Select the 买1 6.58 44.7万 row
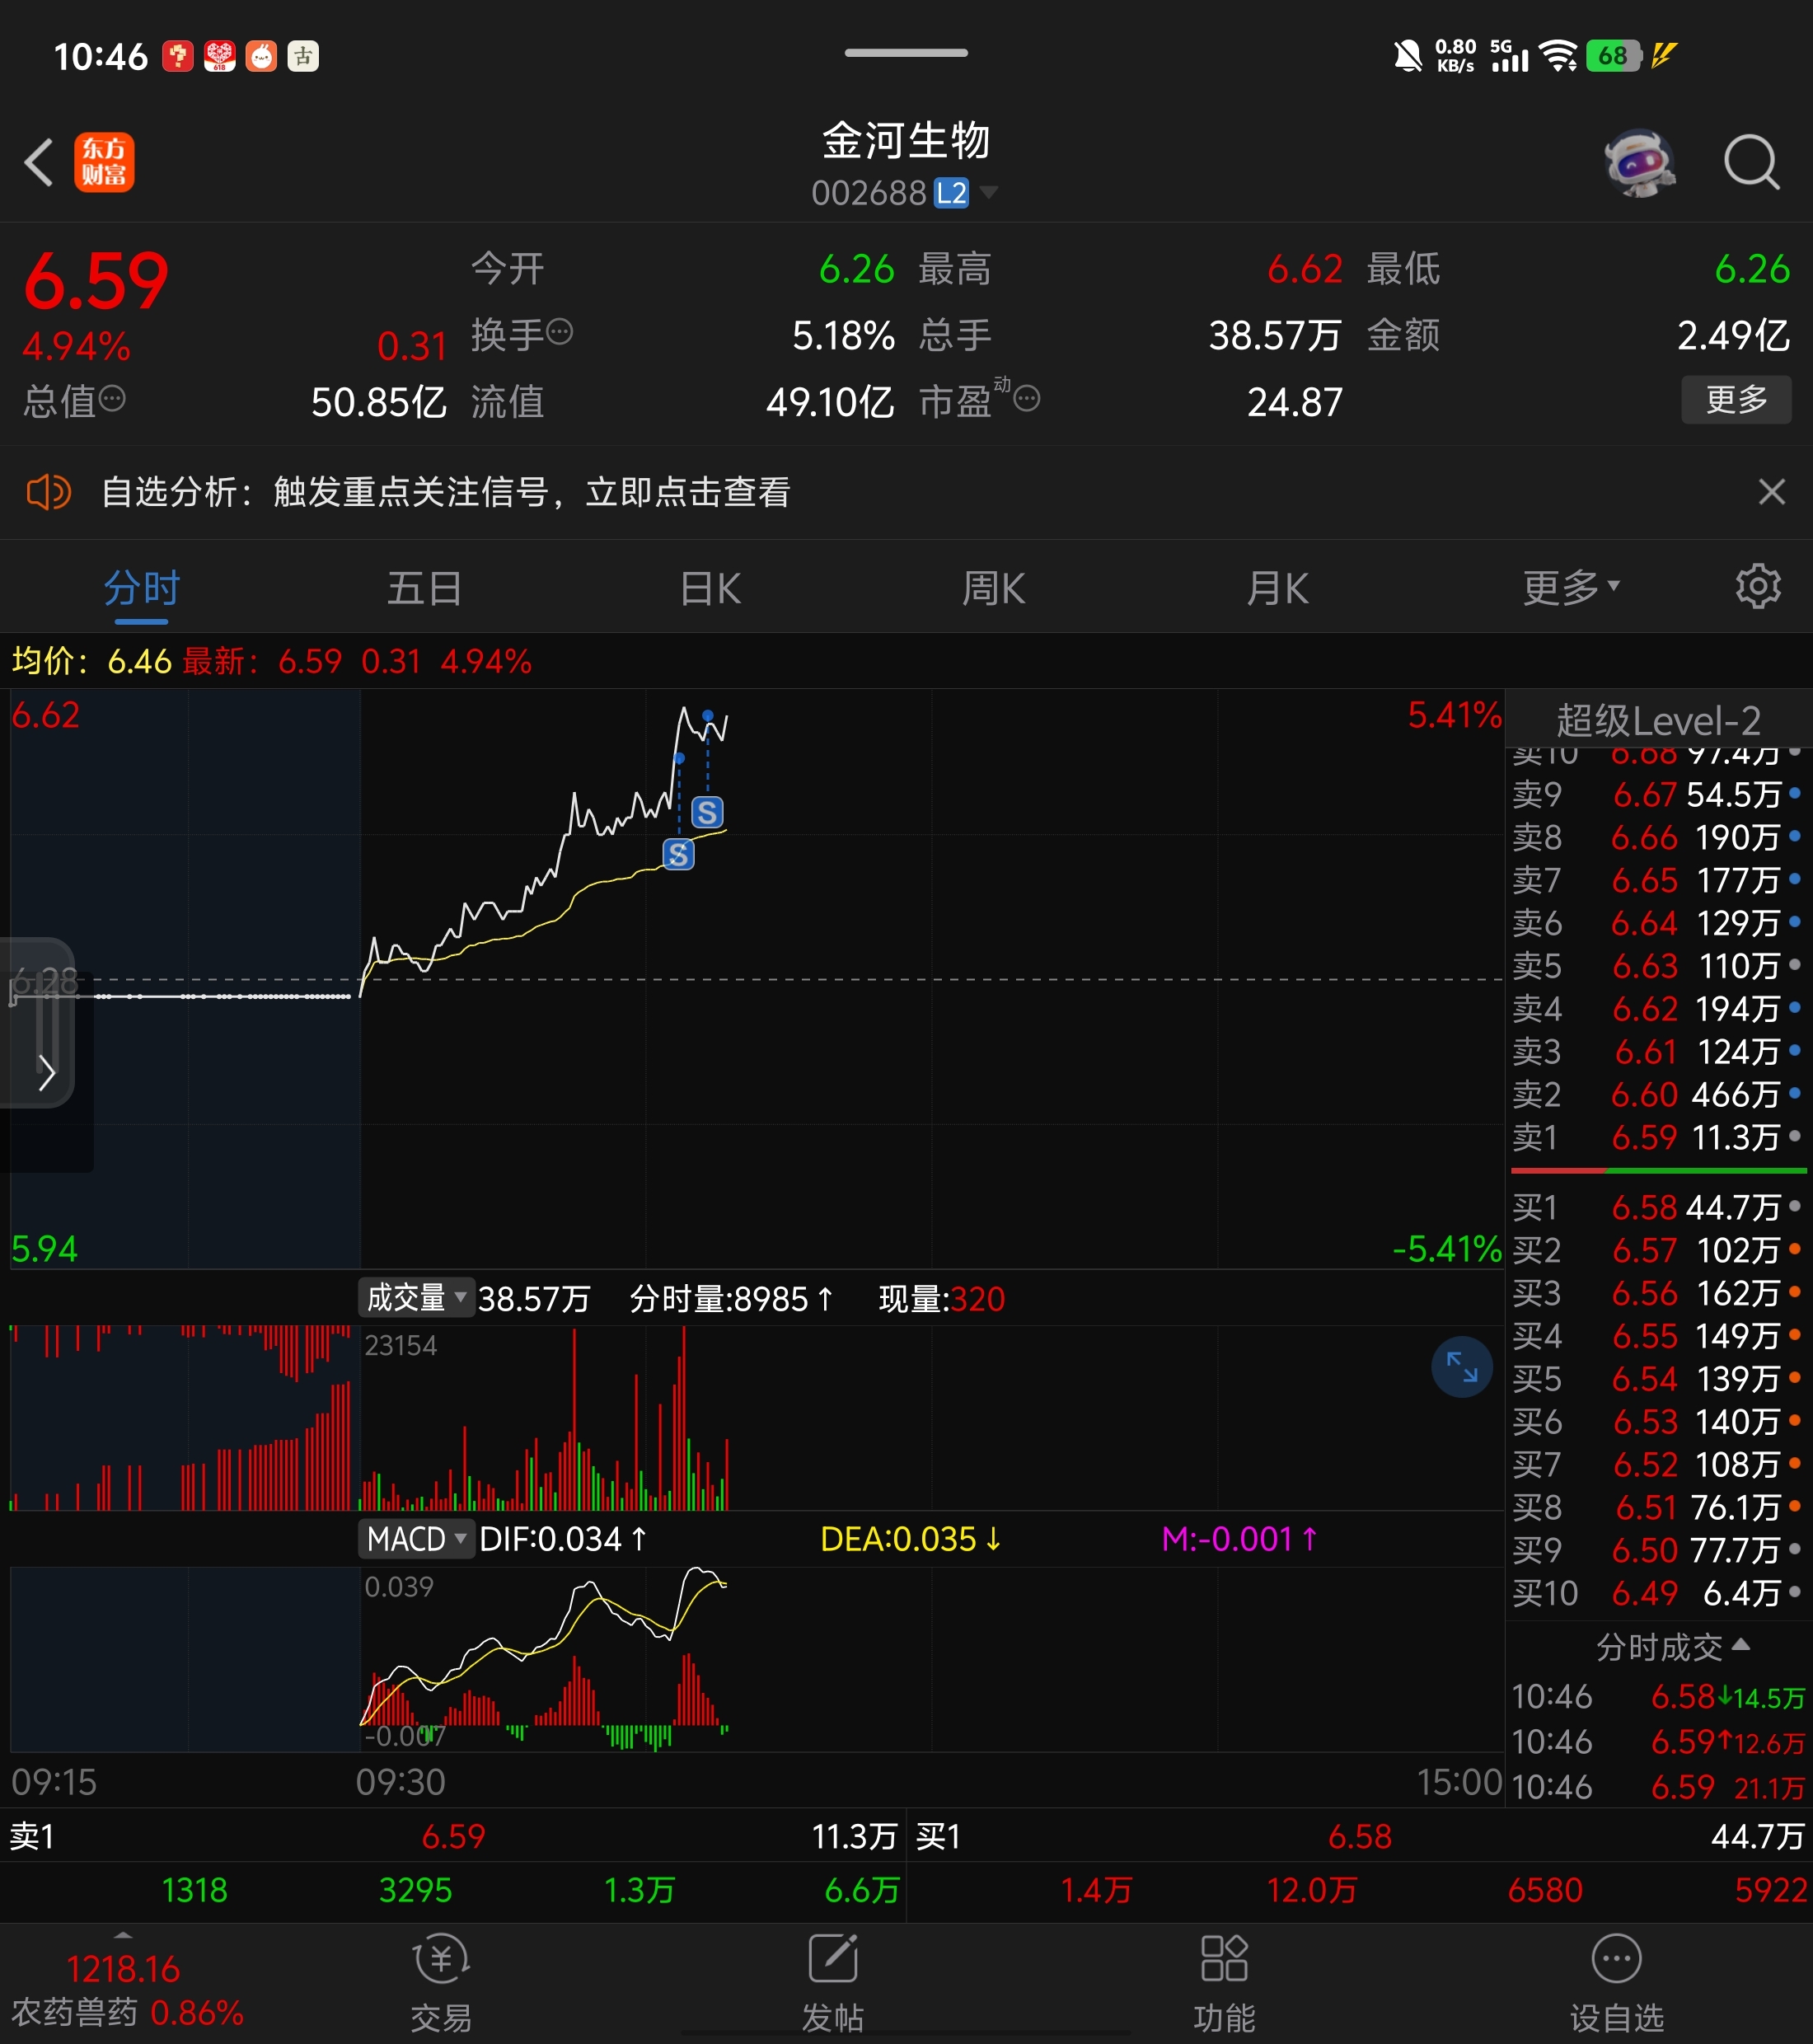The height and width of the screenshot is (2044, 1813). click(x=1657, y=1207)
